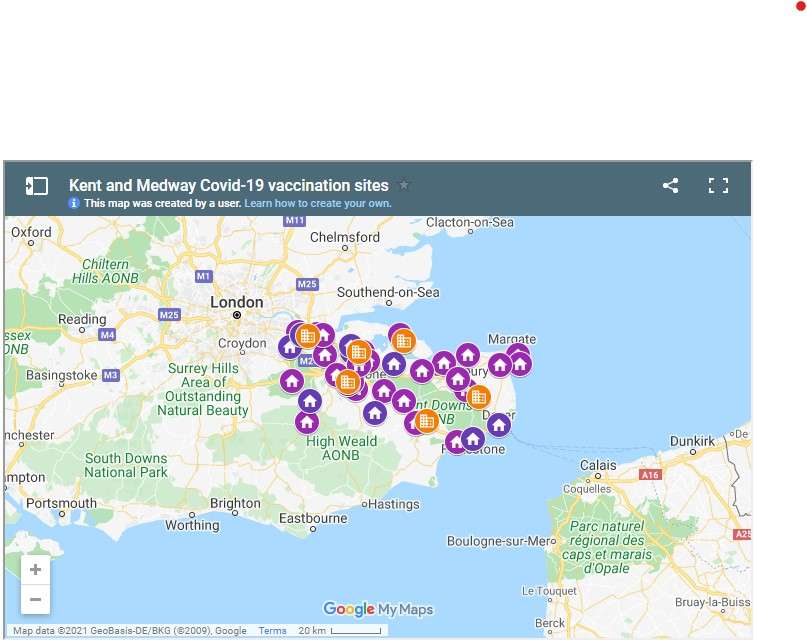Click the blue info icon in the banner
Viewport: 807px width, 640px height.
(73, 203)
